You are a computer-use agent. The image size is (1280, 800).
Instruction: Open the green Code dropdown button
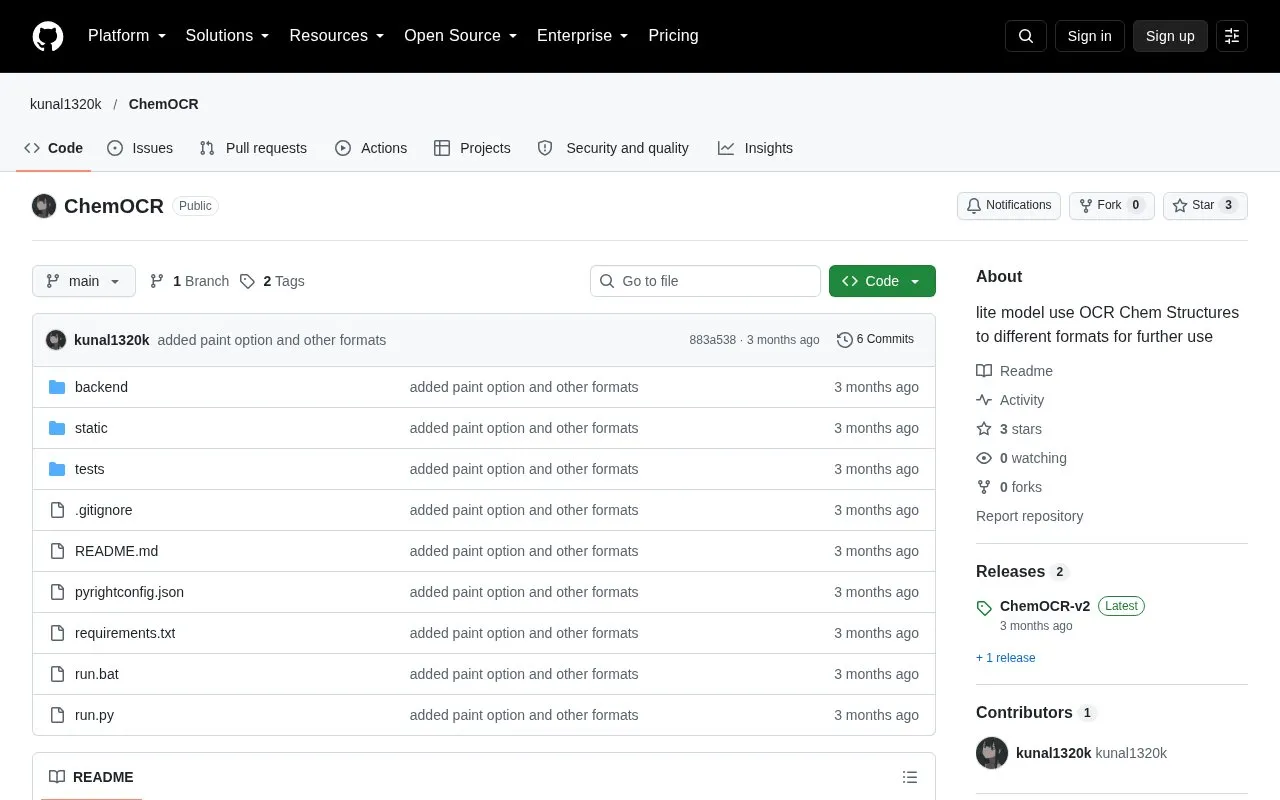coord(882,281)
